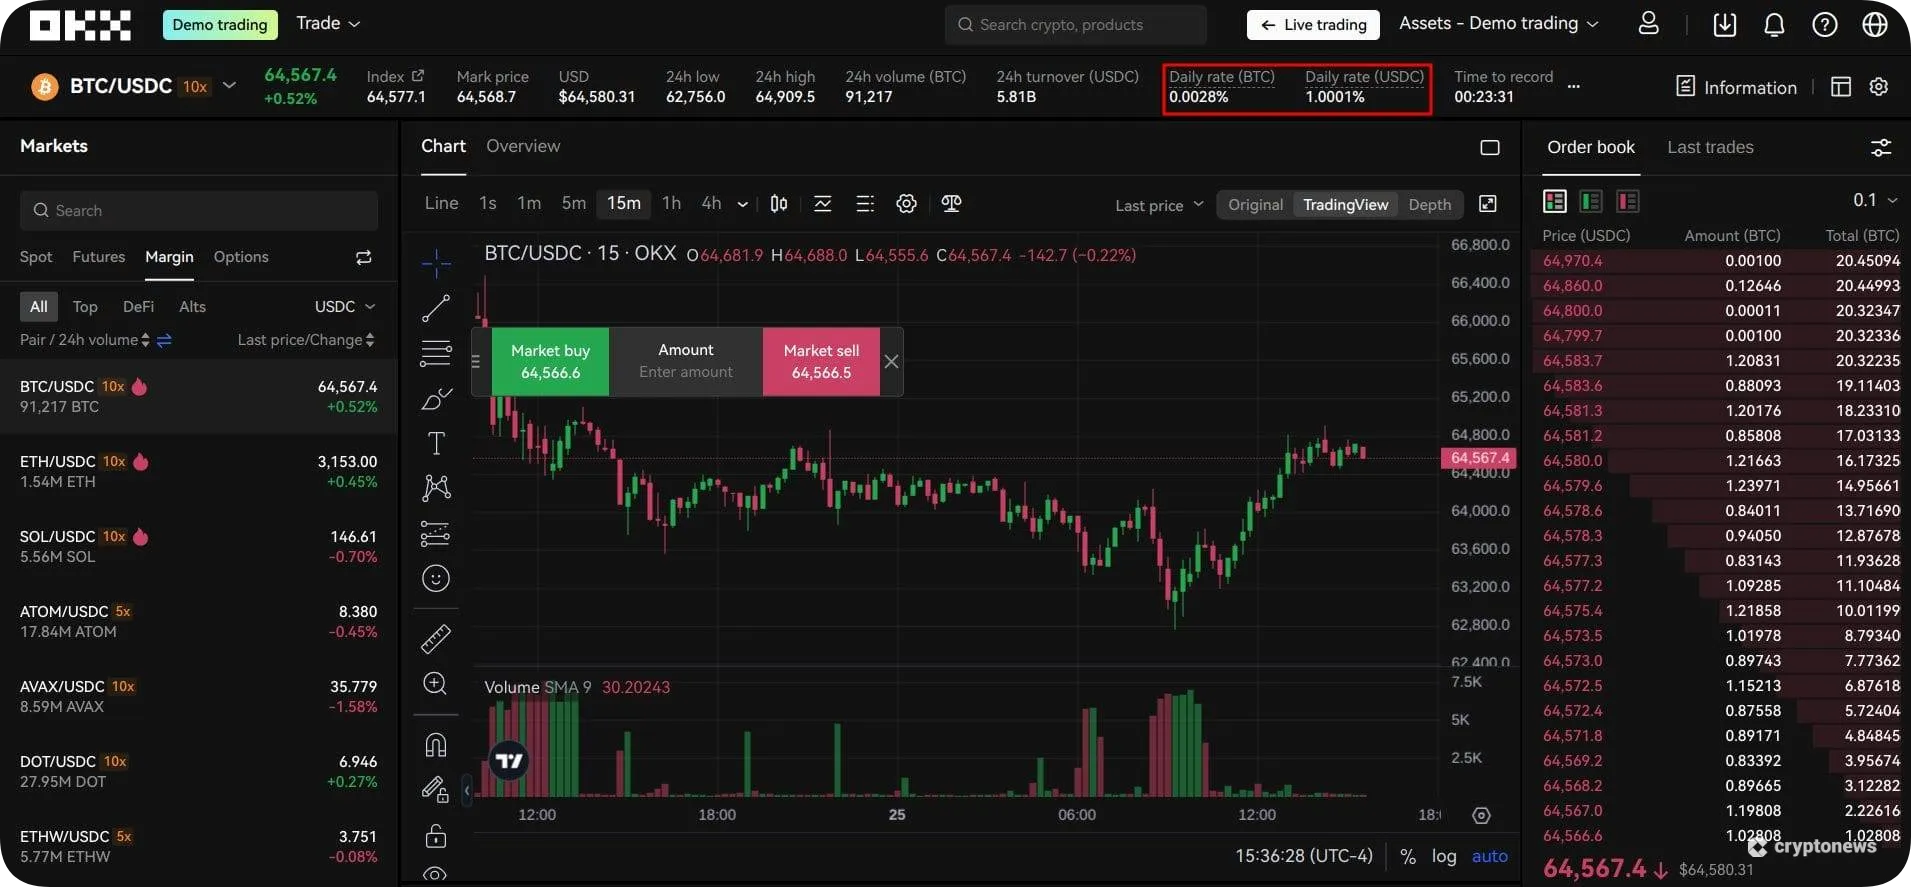The image size is (1911, 887).
Task: Open trading settings gear in header
Action: (1879, 87)
